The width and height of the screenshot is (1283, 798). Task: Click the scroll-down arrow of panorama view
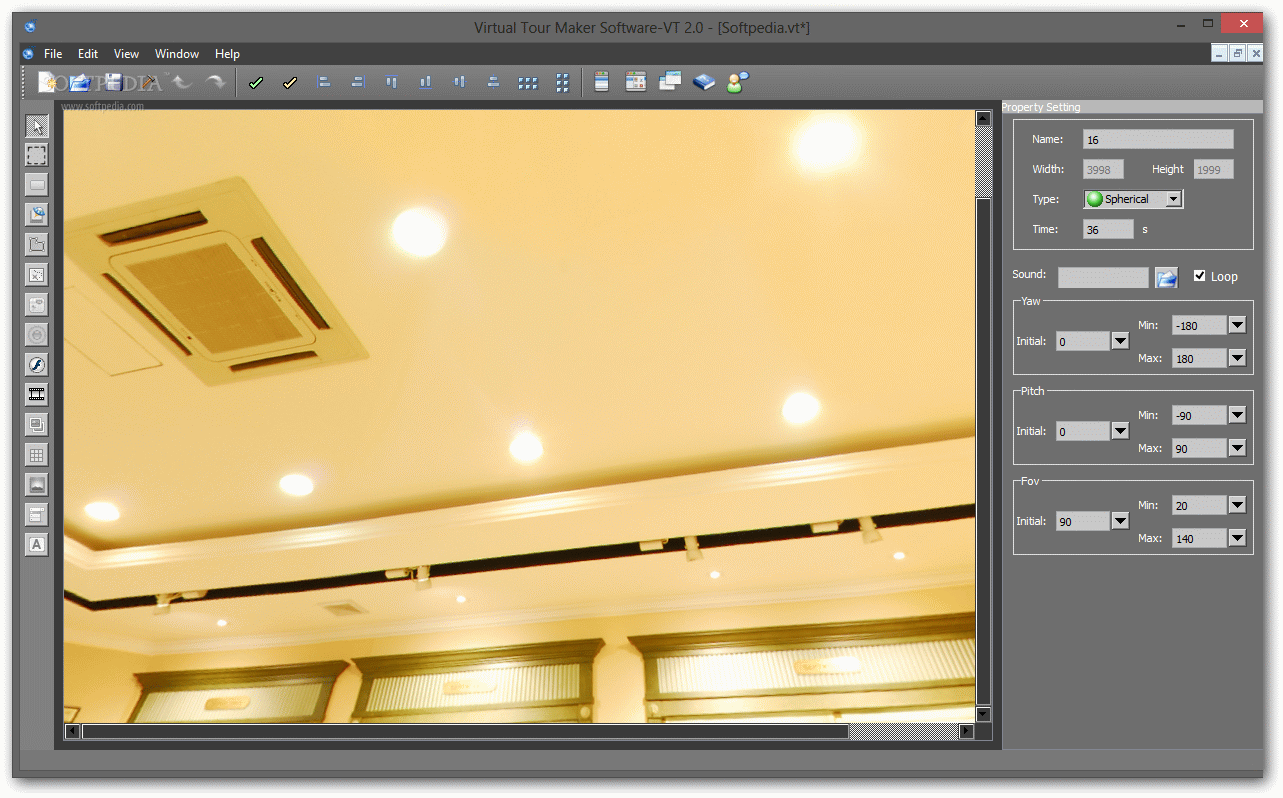[983, 714]
